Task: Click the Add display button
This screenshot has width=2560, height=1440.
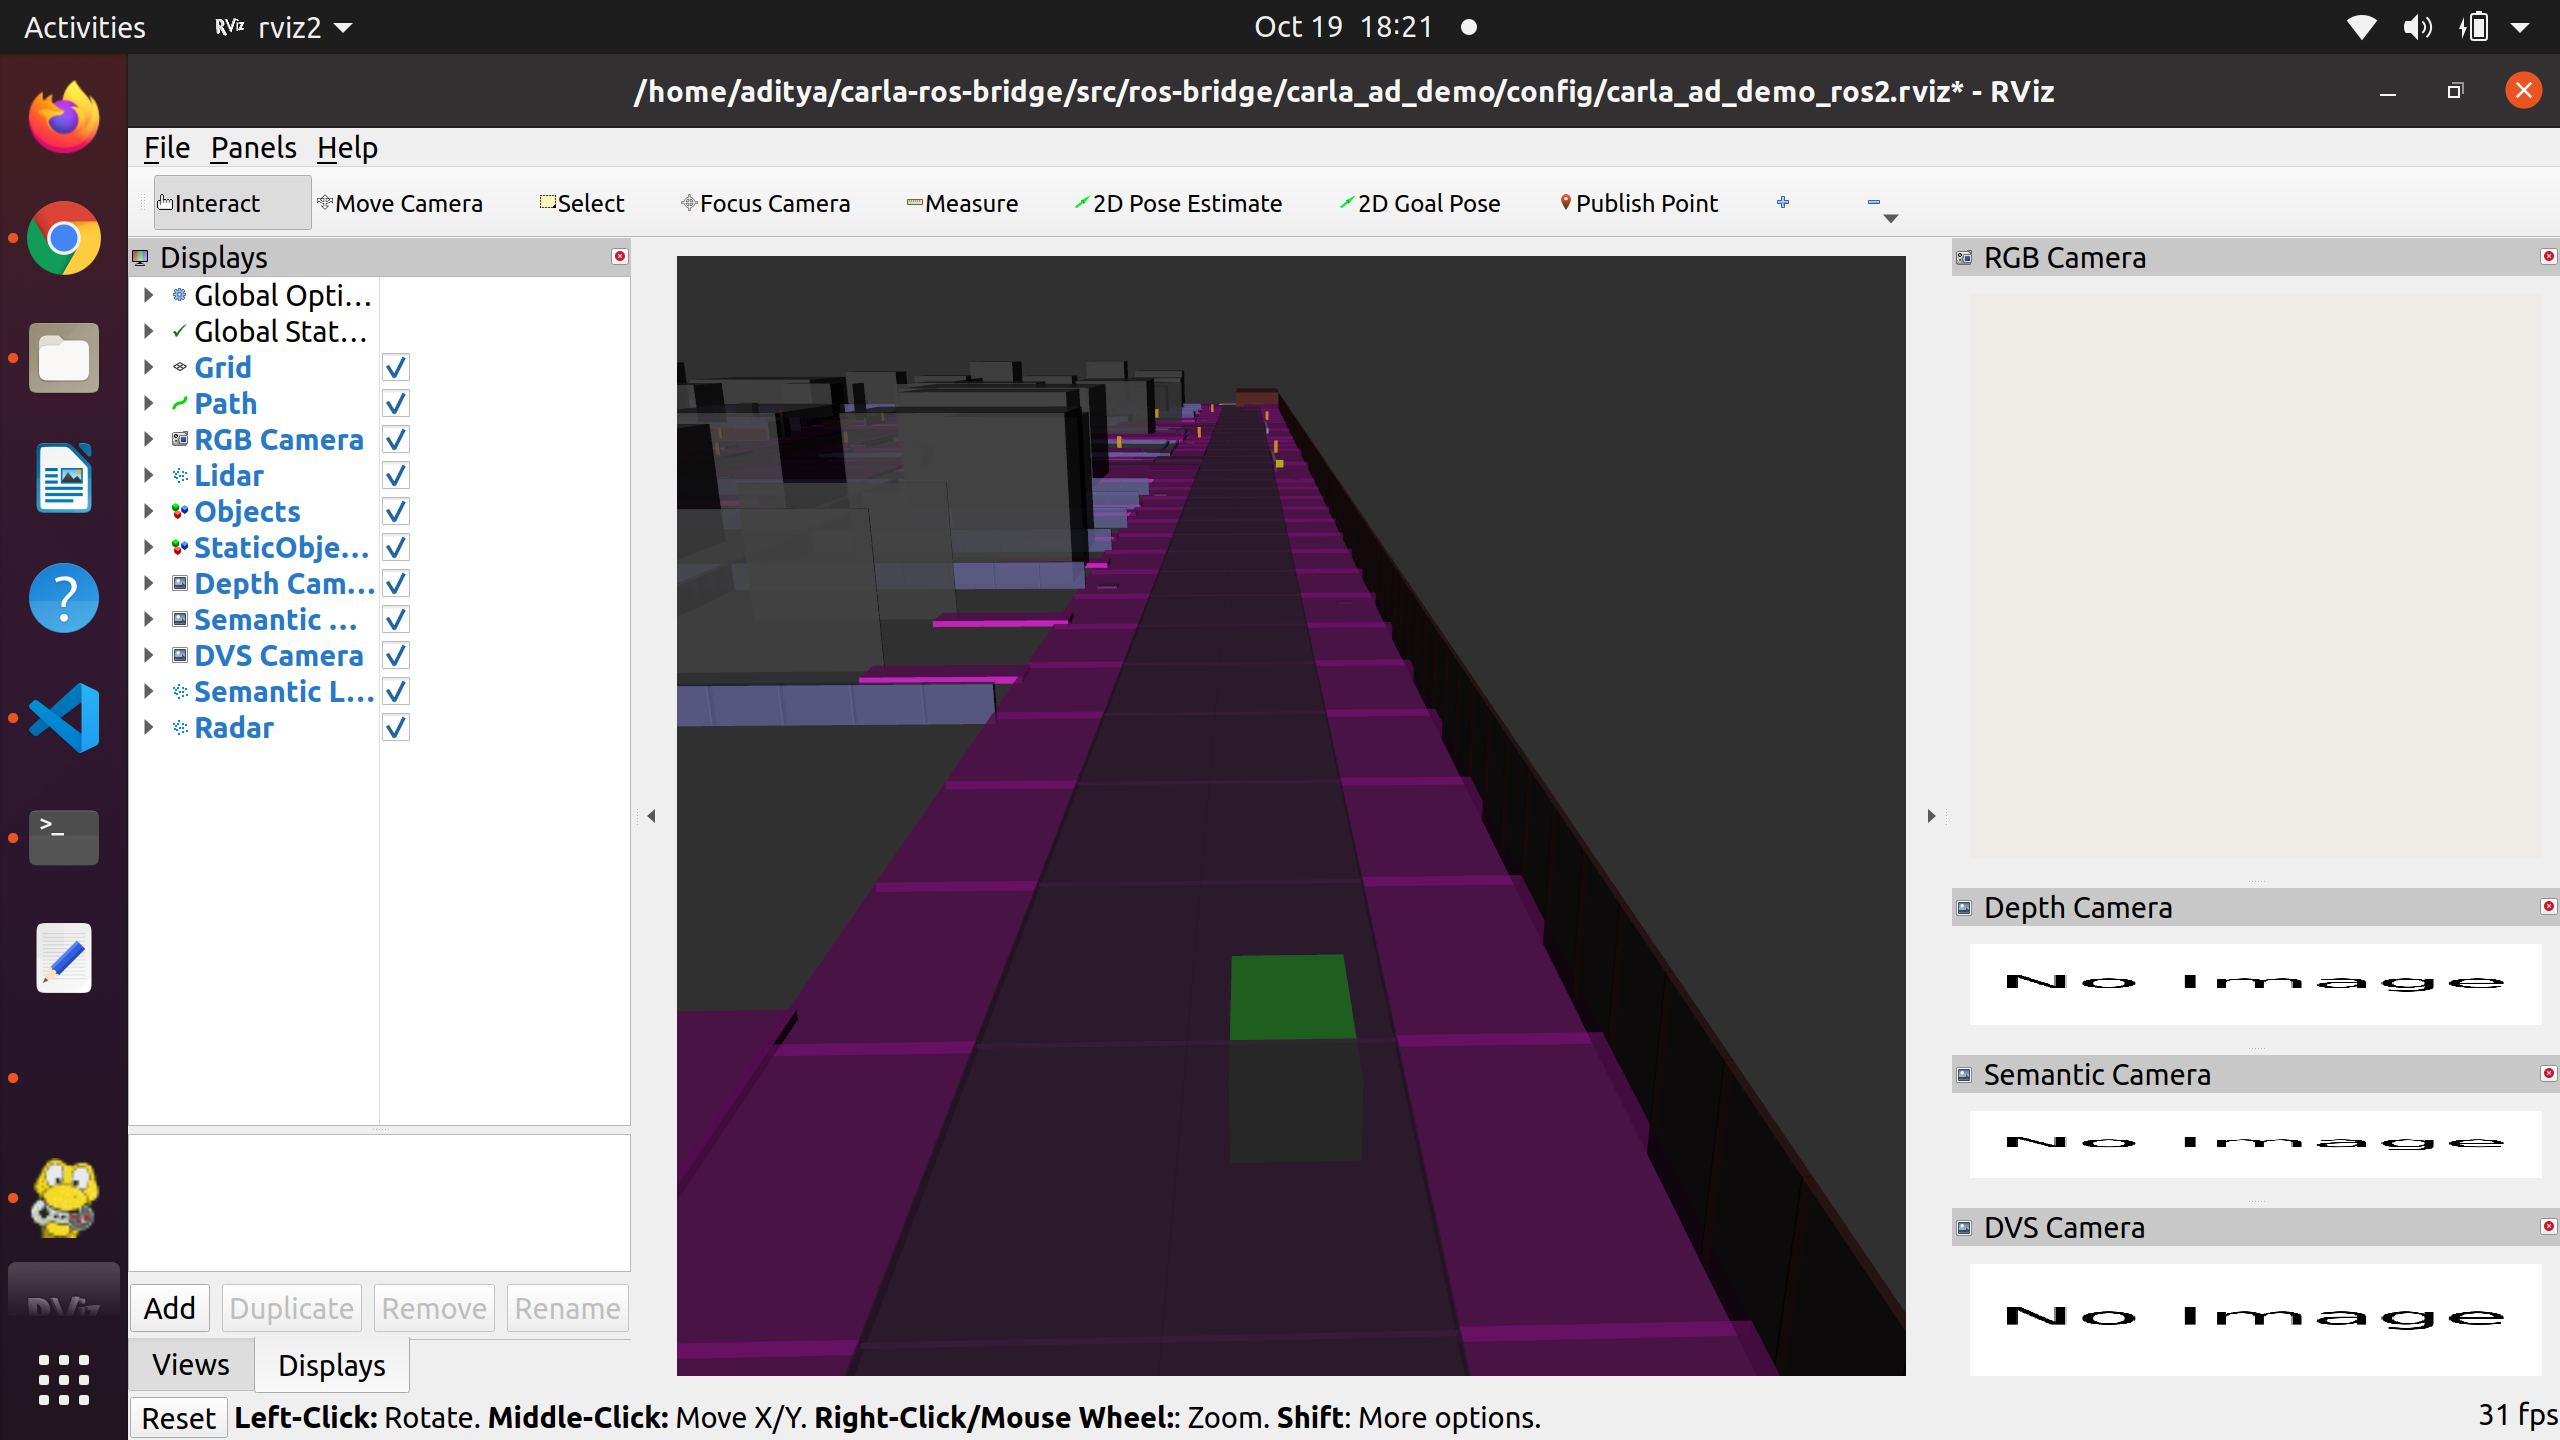Action: coord(169,1308)
